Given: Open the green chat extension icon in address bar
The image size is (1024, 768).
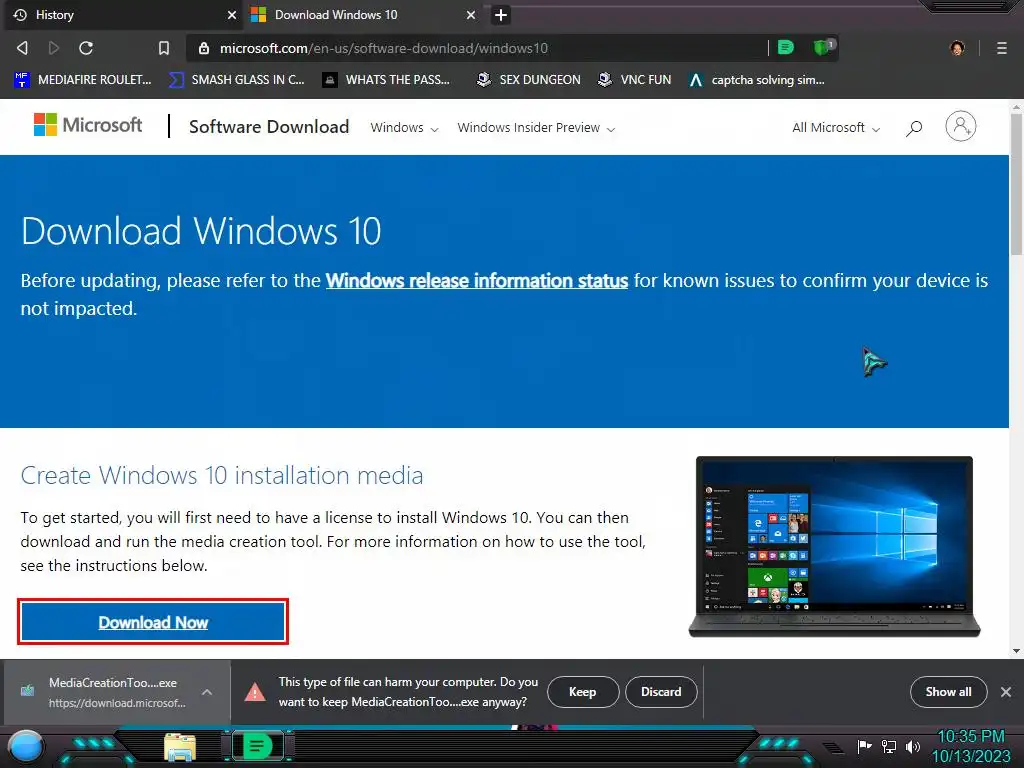Looking at the screenshot, I should pyautogui.click(x=786, y=47).
